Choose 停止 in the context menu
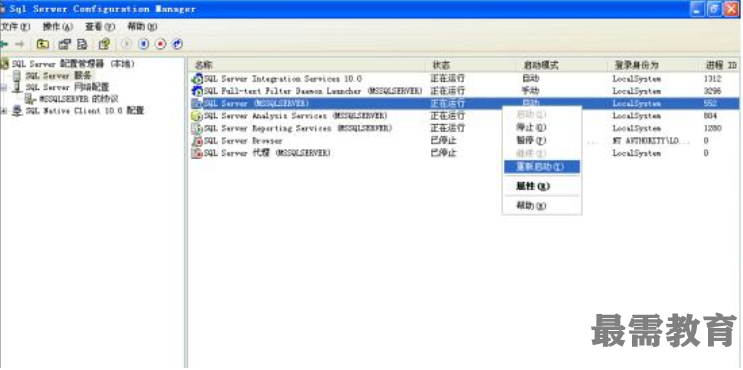The image size is (743, 370). (x=542, y=127)
